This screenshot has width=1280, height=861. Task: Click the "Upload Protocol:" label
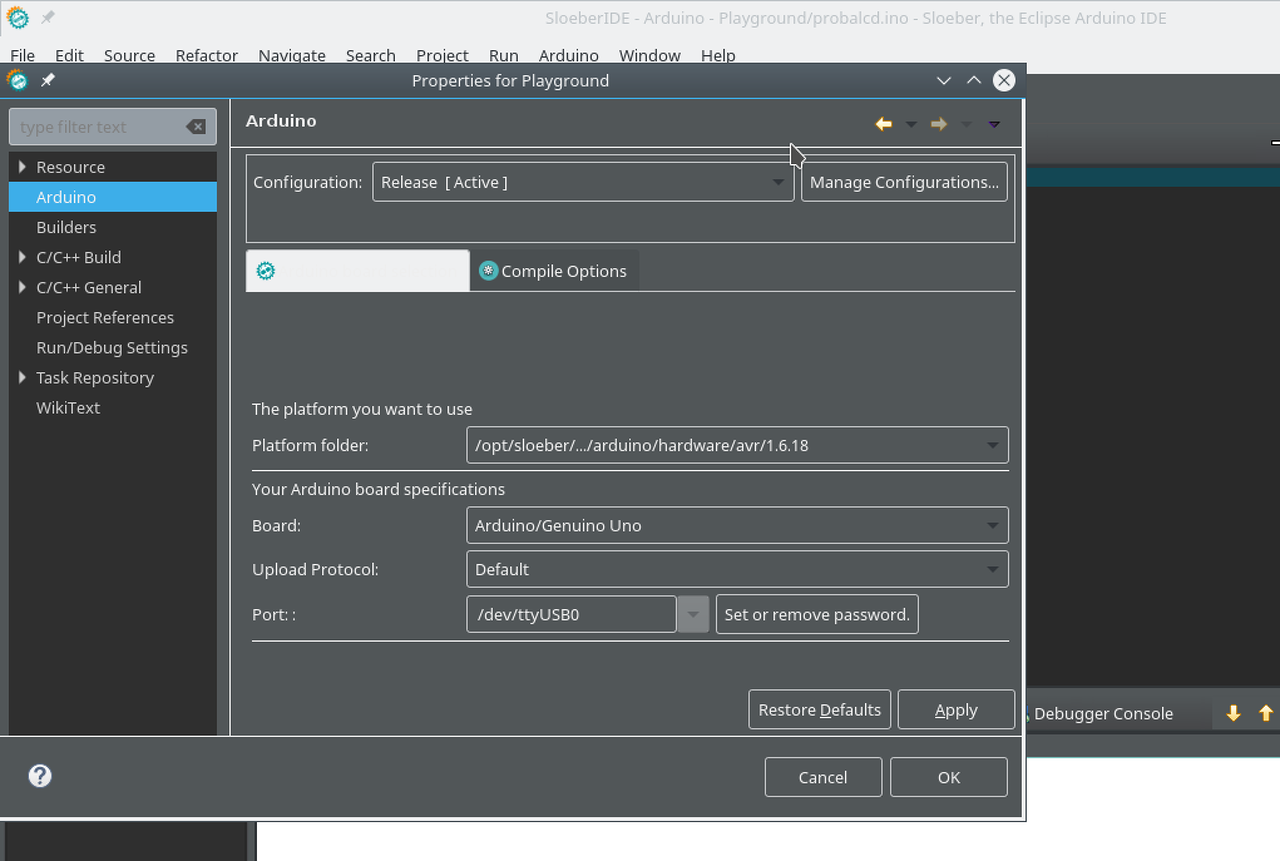[x=315, y=569]
